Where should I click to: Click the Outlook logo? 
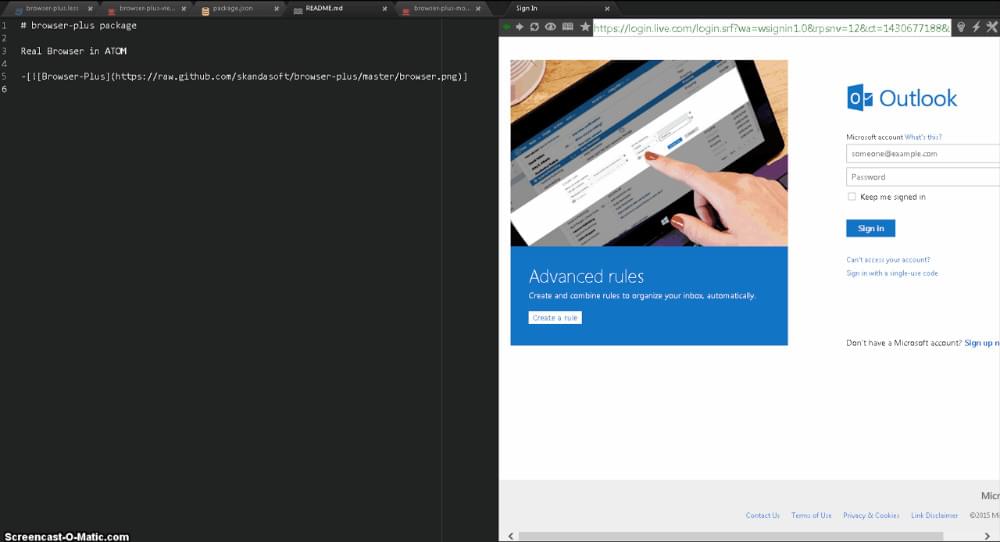(902, 98)
